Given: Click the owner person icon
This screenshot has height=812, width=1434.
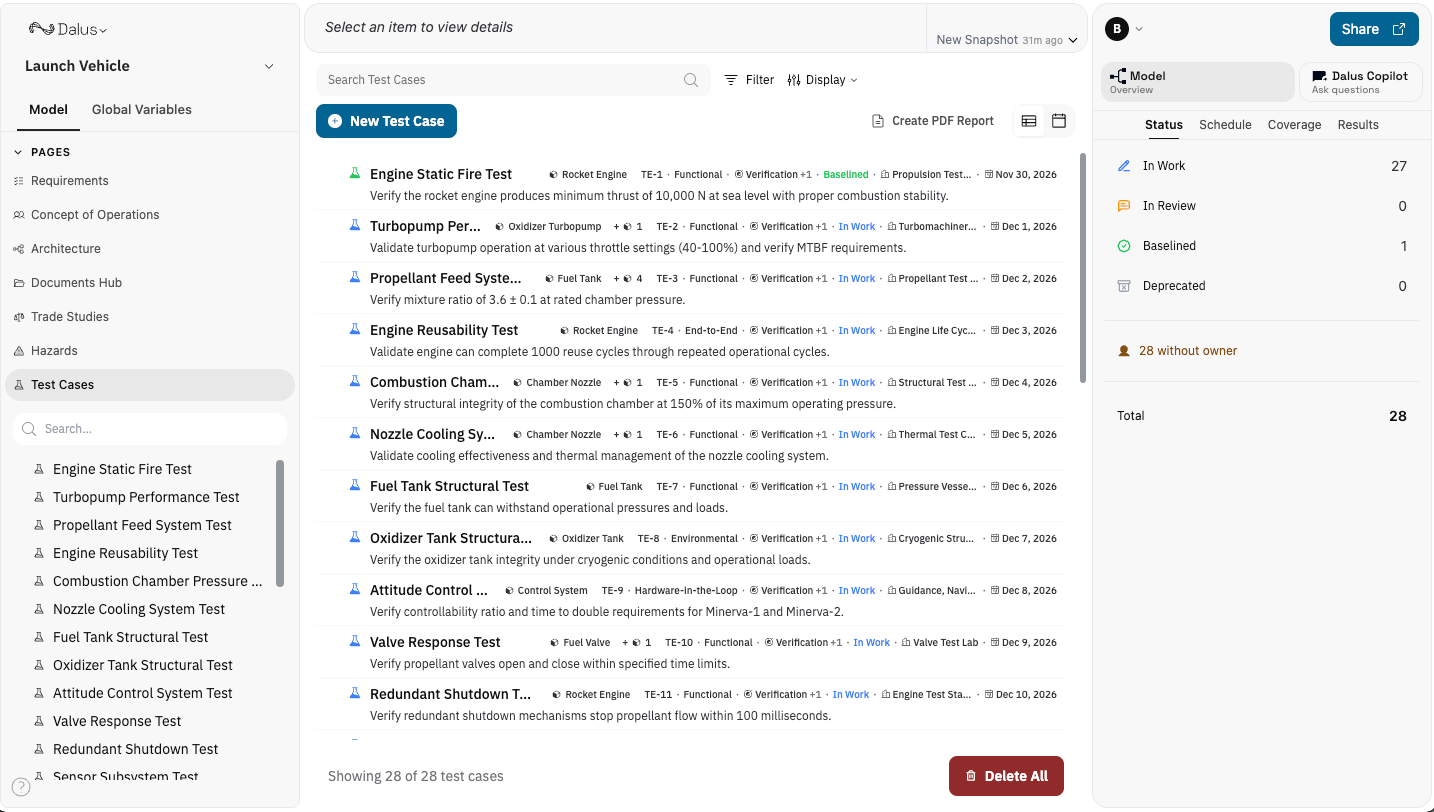Looking at the screenshot, I should pyautogui.click(x=1124, y=351).
